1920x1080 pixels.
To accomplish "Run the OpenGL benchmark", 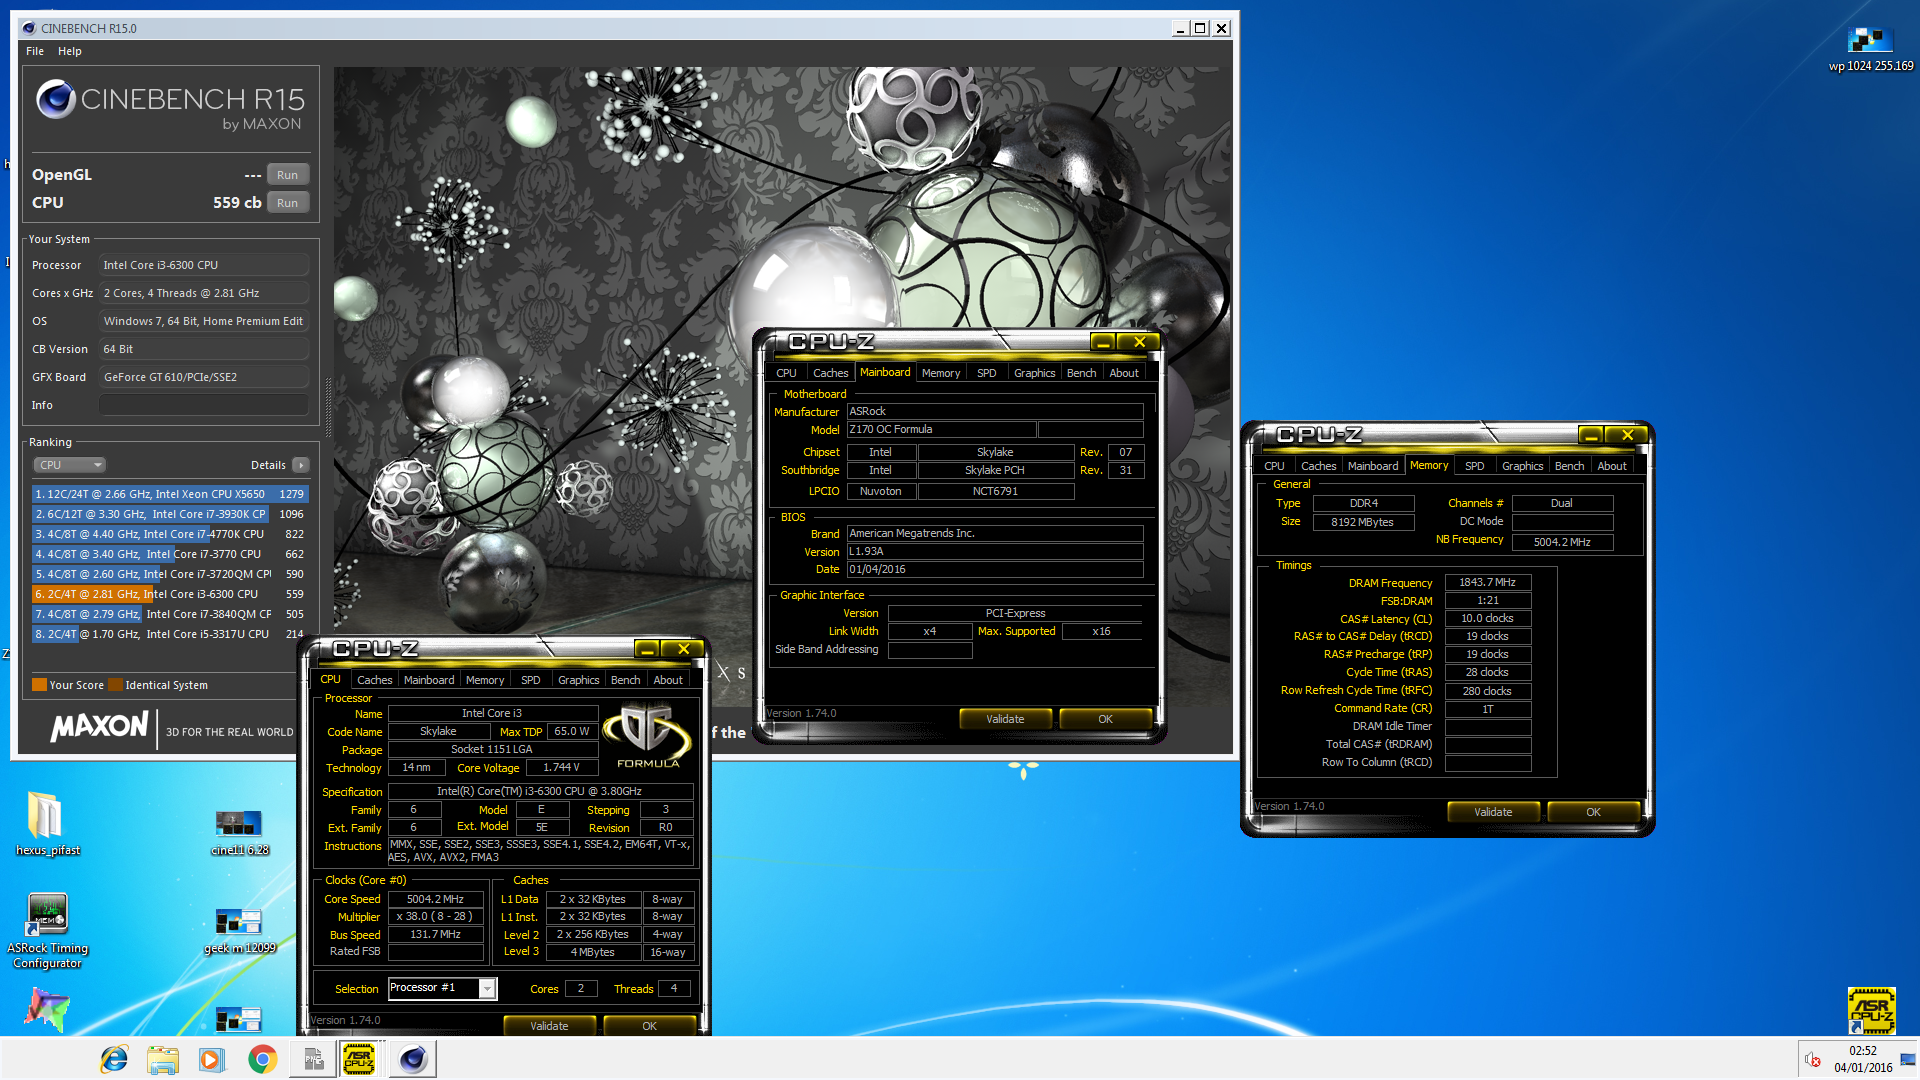I will tap(287, 175).
